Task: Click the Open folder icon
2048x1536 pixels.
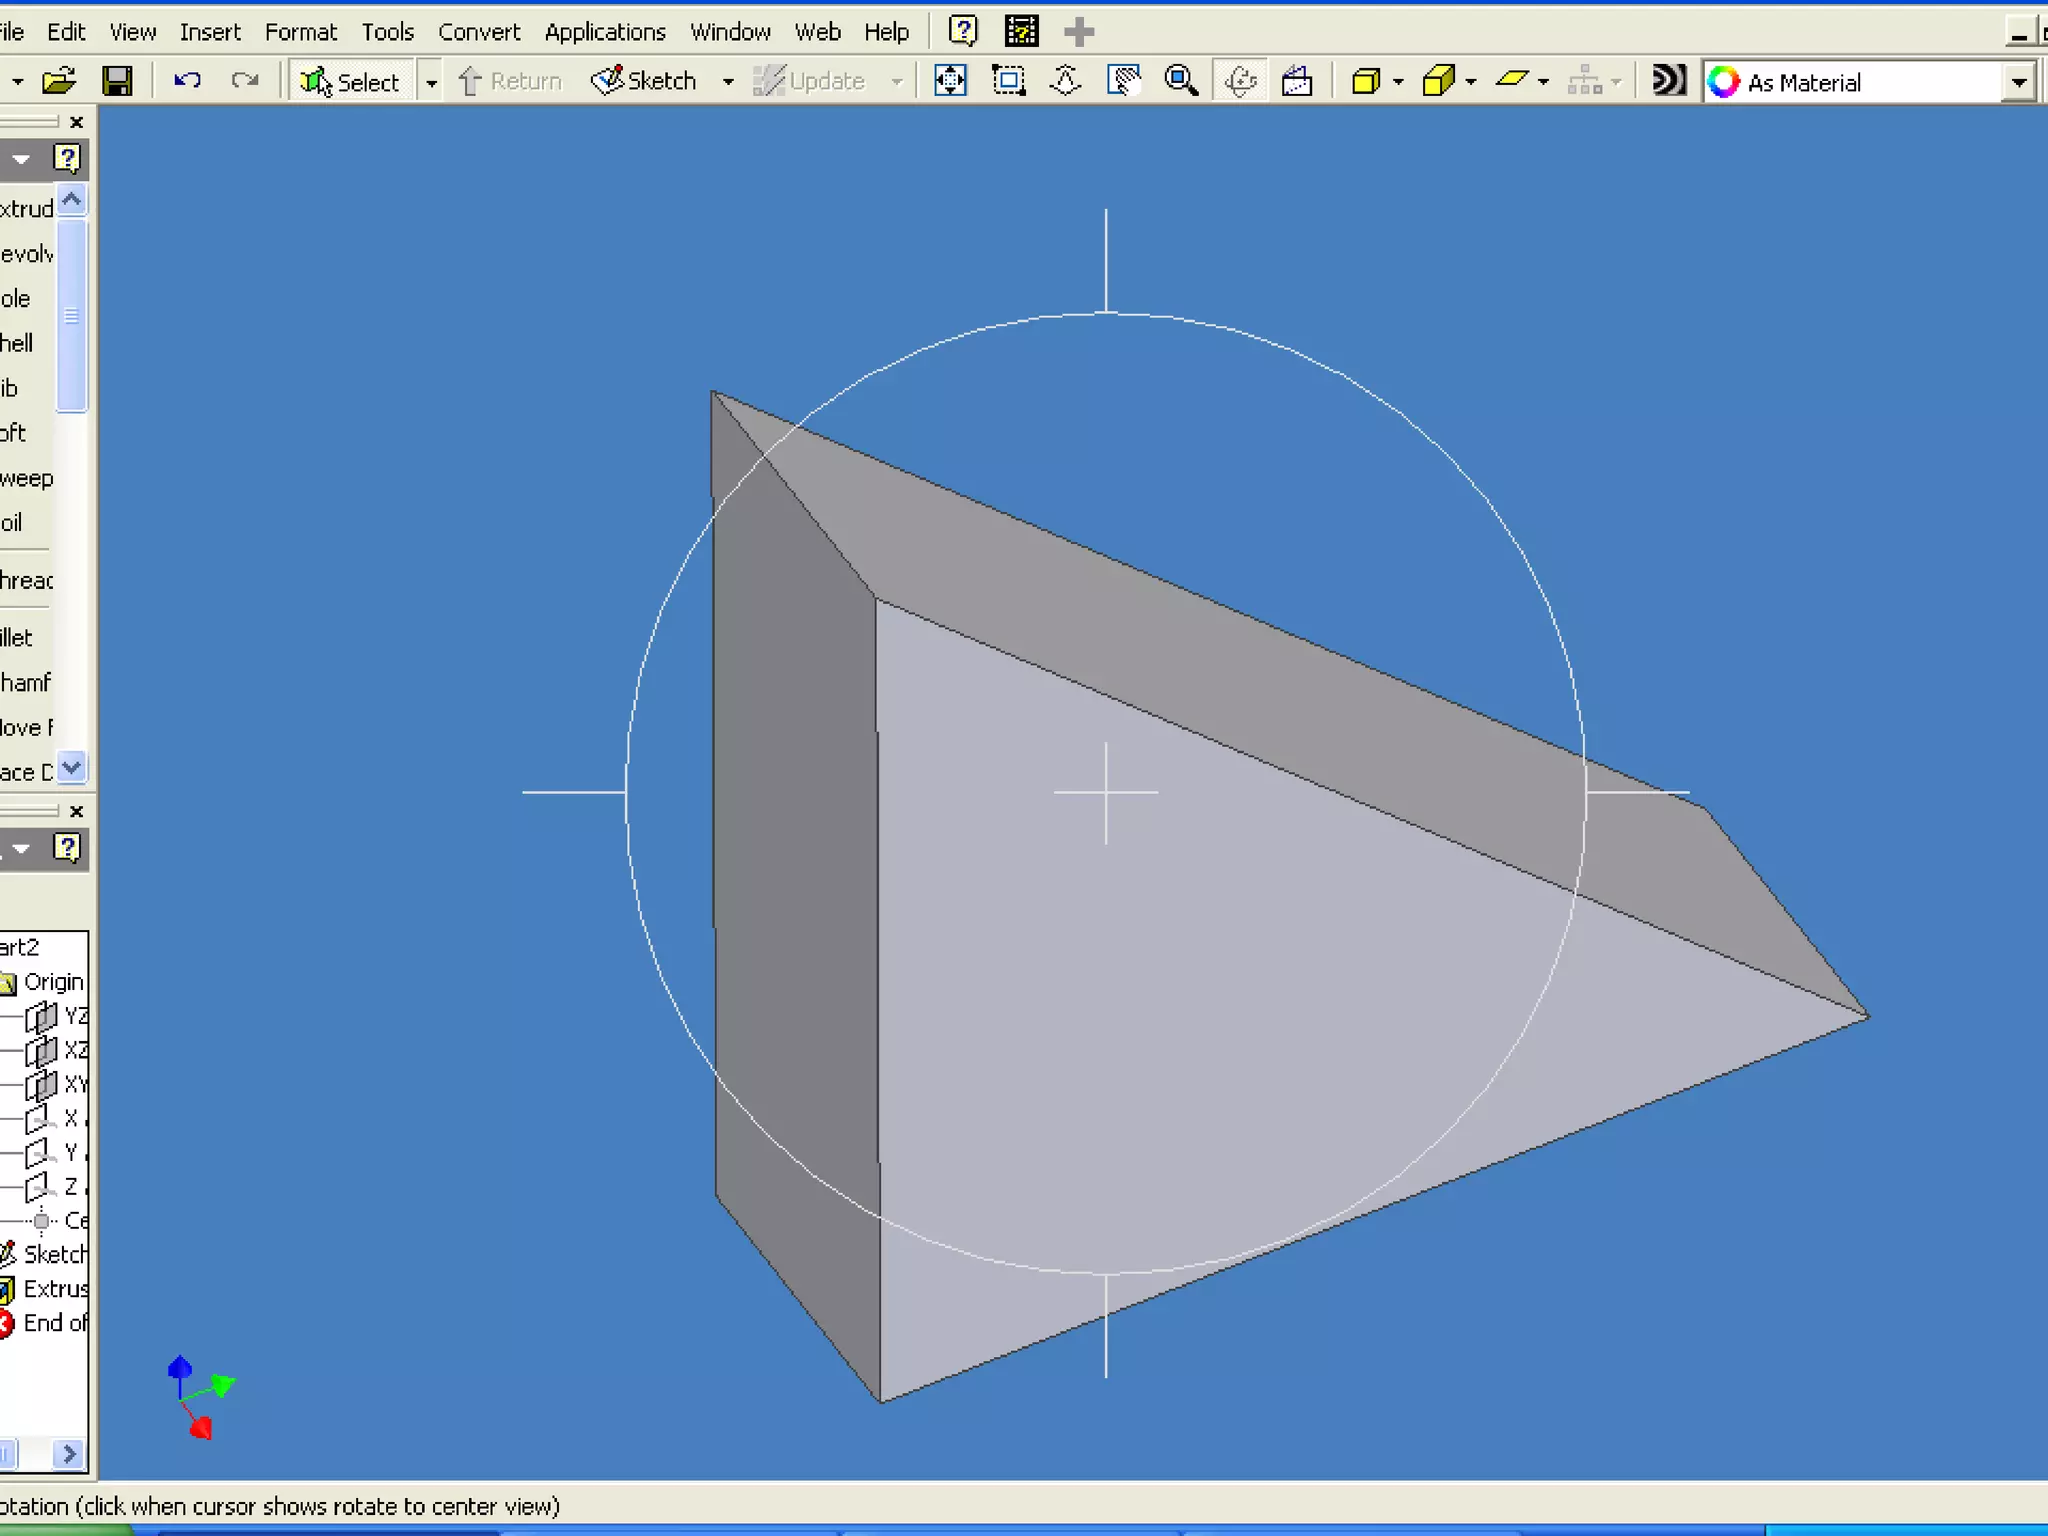Action: pos(59,81)
